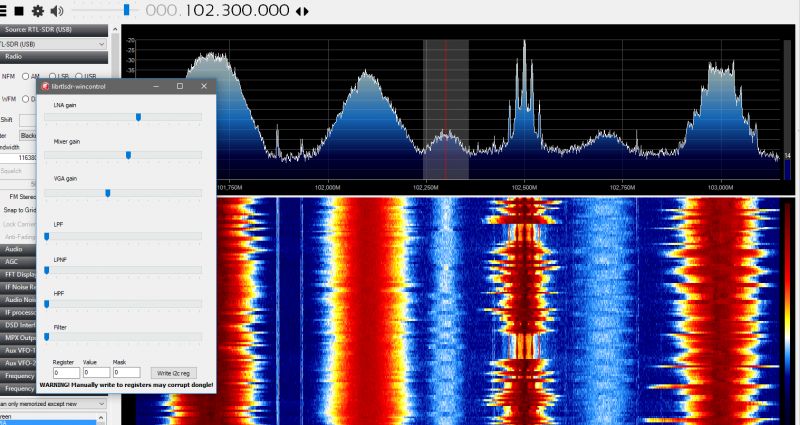Open the filter type dropdown under Shift
This screenshot has height=425, width=800.
28,135
